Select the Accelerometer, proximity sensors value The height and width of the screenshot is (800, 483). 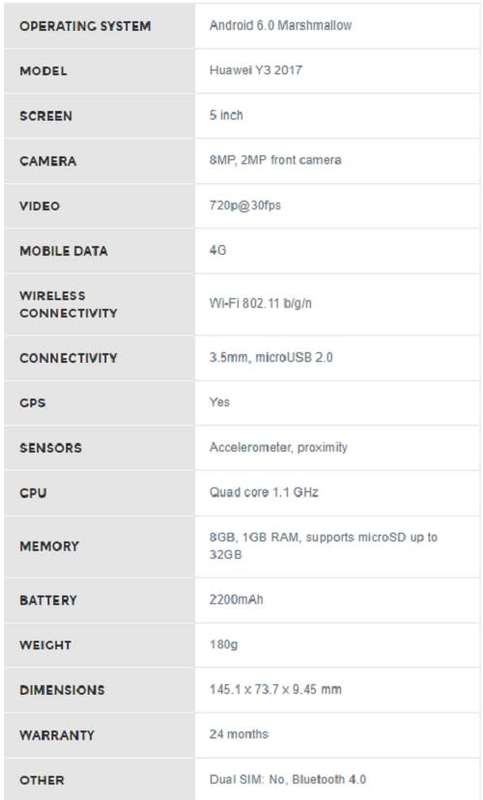tap(278, 447)
